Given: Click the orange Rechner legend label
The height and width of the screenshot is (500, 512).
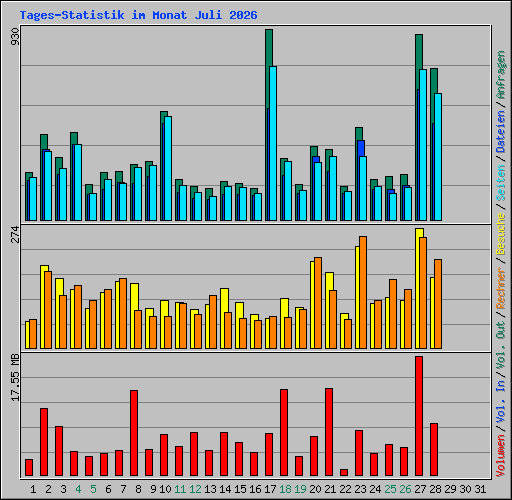Looking at the screenshot, I should (501, 288).
